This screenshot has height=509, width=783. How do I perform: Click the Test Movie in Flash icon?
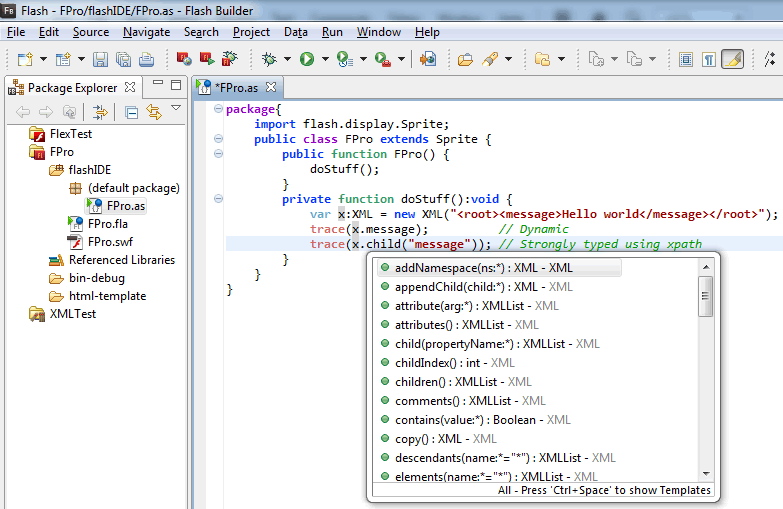tap(184, 59)
